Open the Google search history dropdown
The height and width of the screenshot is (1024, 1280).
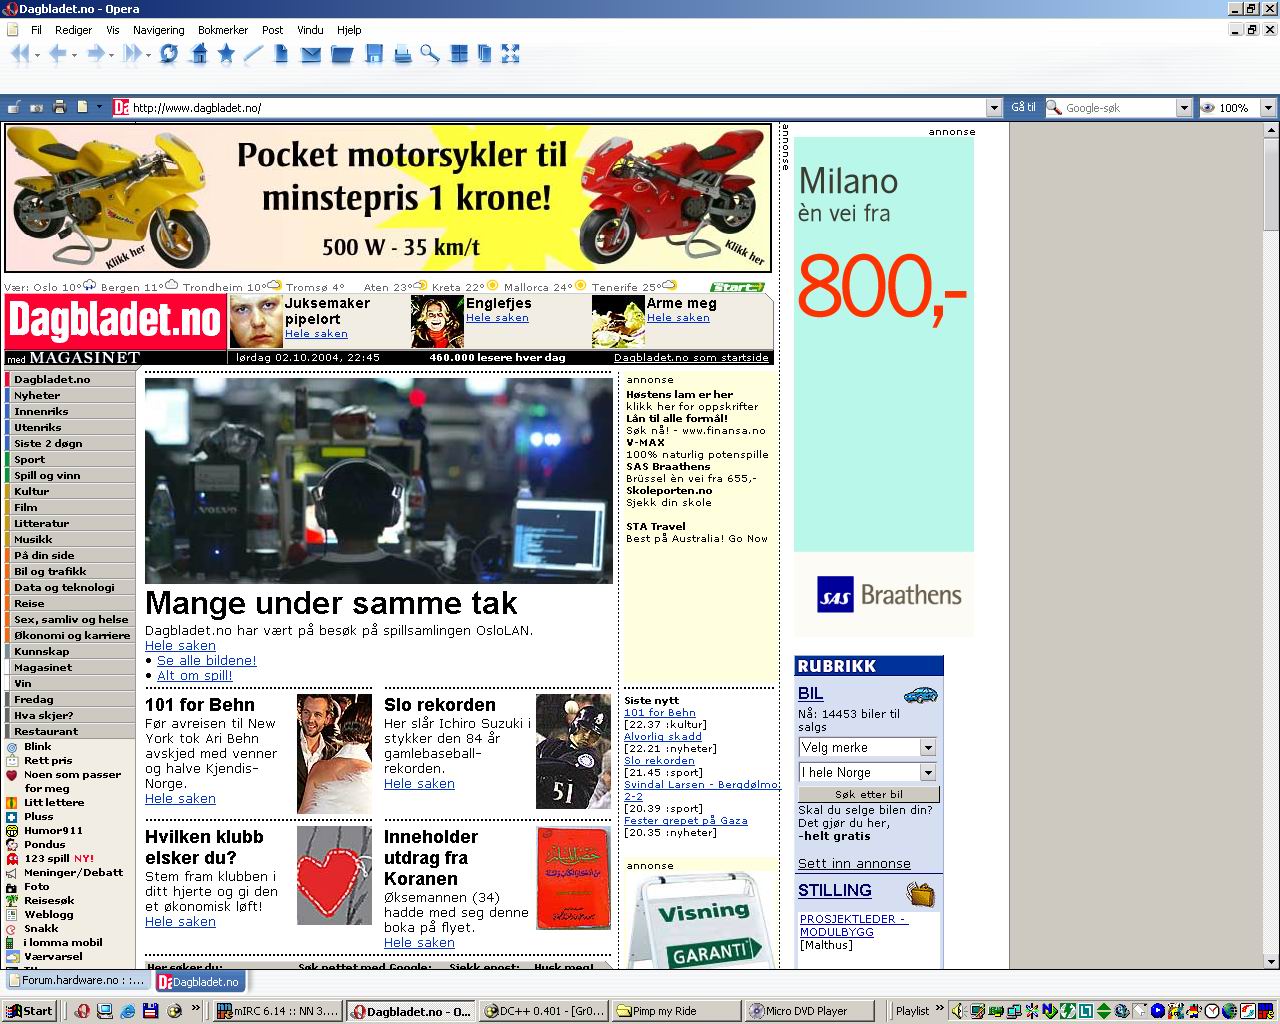(1184, 107)
